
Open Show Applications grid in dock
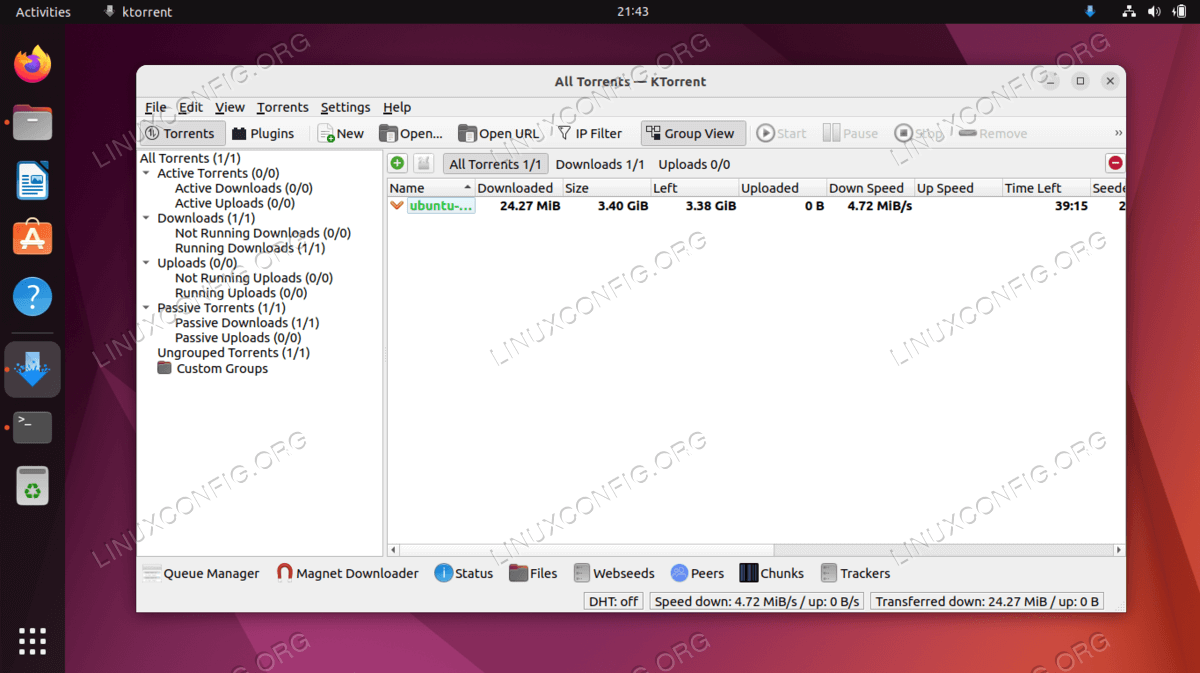click(33, 641)
